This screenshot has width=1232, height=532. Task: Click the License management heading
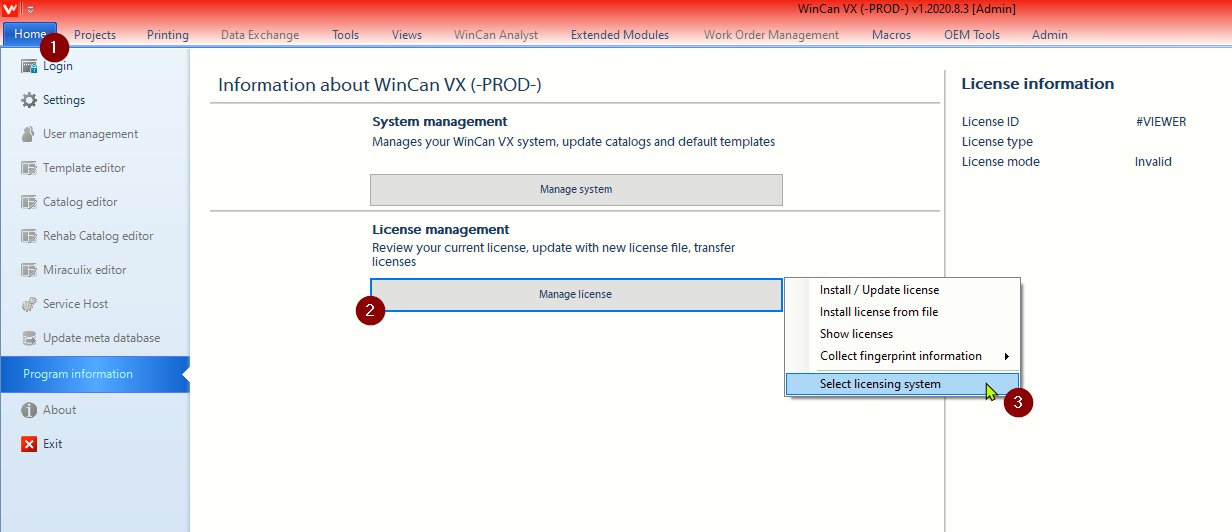click(x=441, y=230)
